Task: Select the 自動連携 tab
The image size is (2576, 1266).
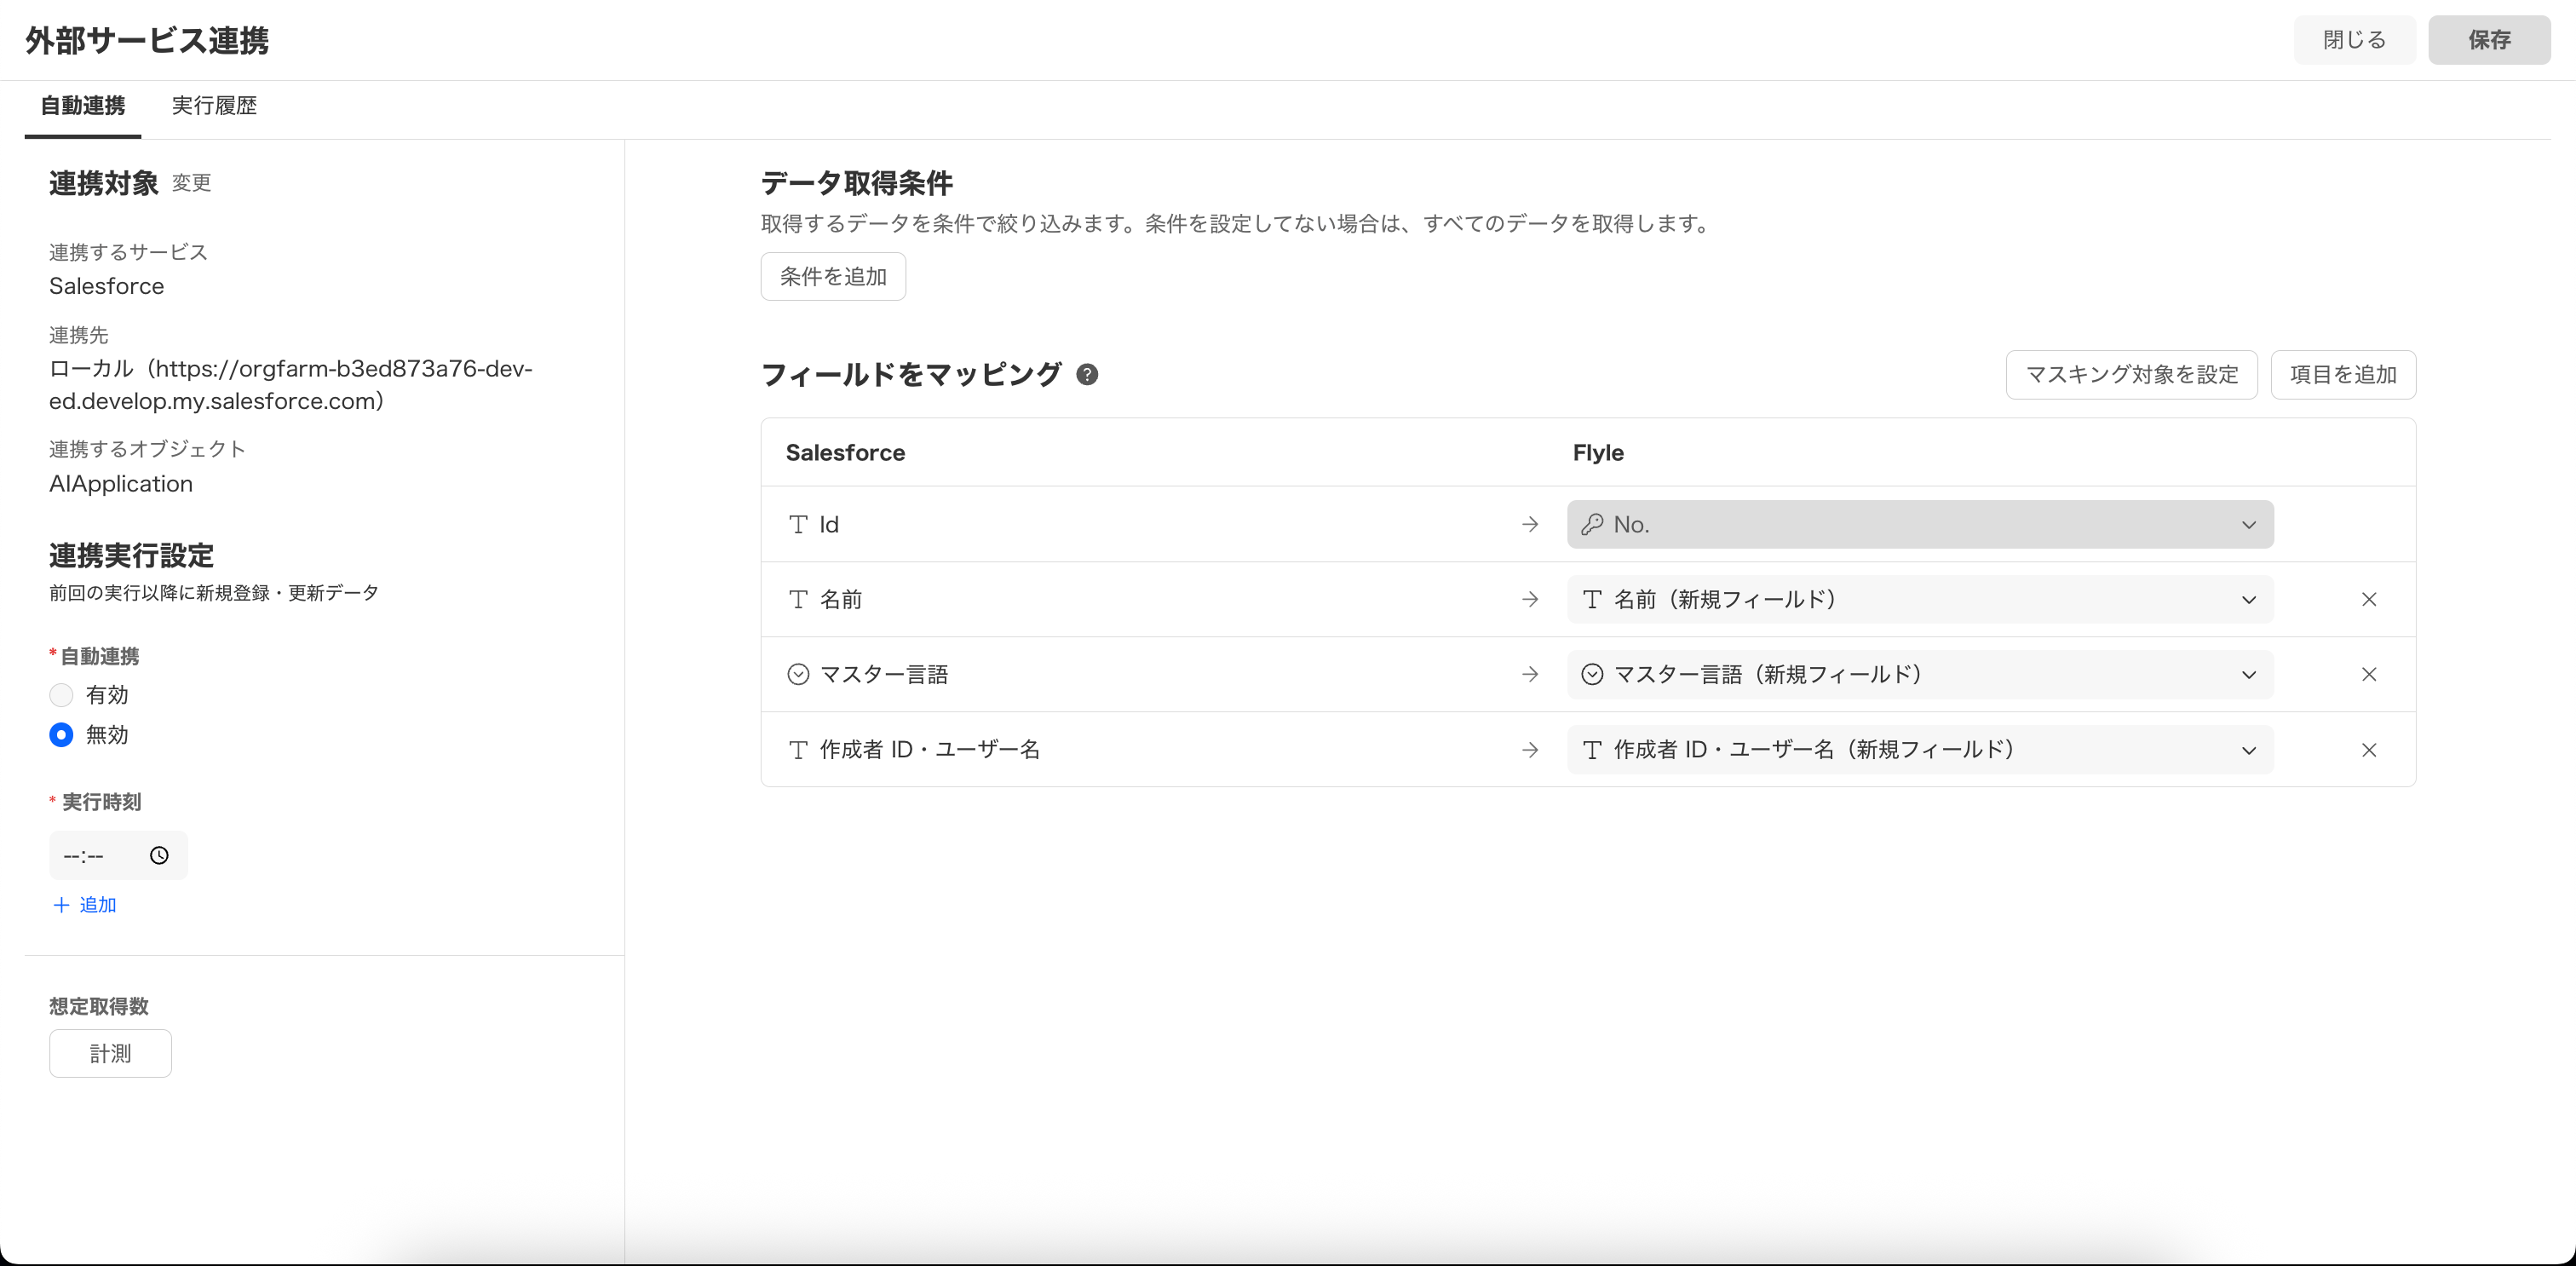Action: point(82,106)
